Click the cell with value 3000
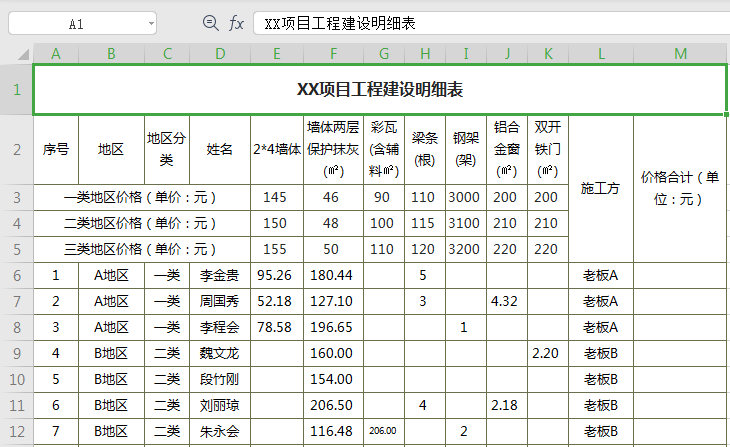 pyautogui.click(x=466, y=197)
